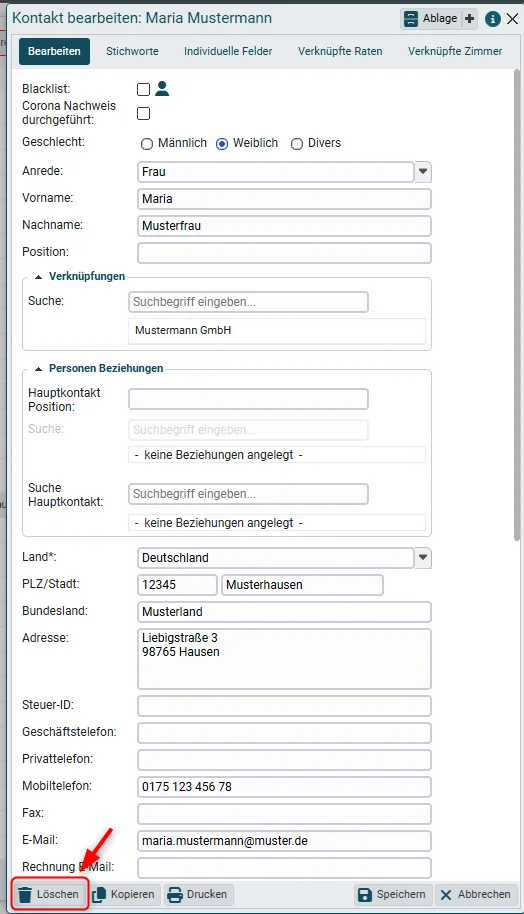Click the Adresse text area
The image size is (524, 914).
[x=284, y=659]
